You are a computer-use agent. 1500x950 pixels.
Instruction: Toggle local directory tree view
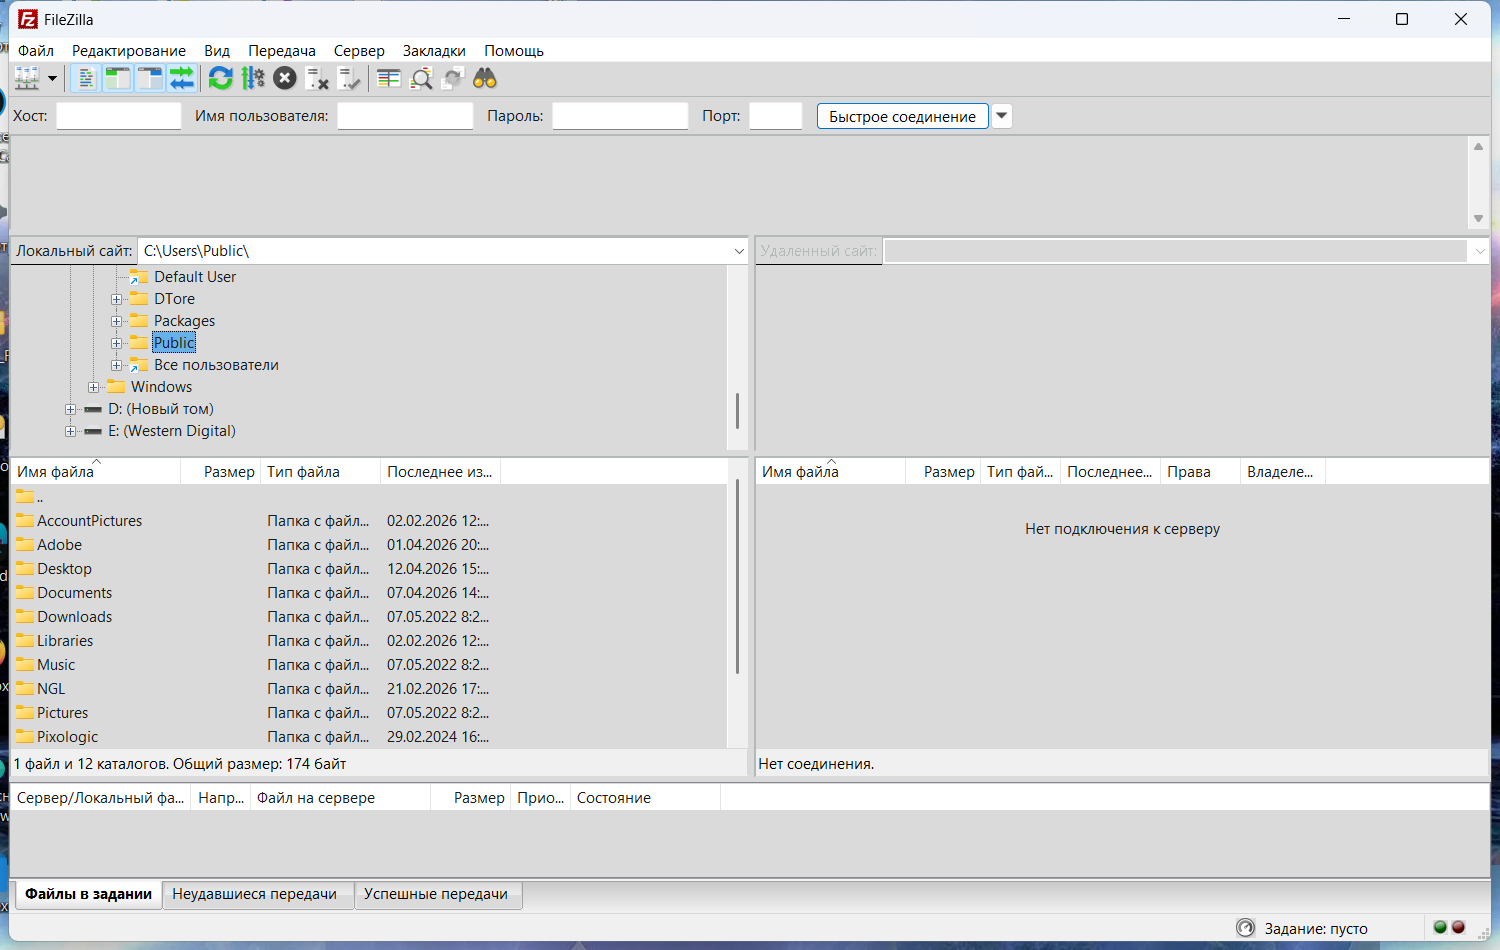pyautogui.click(x=118, y=78)
